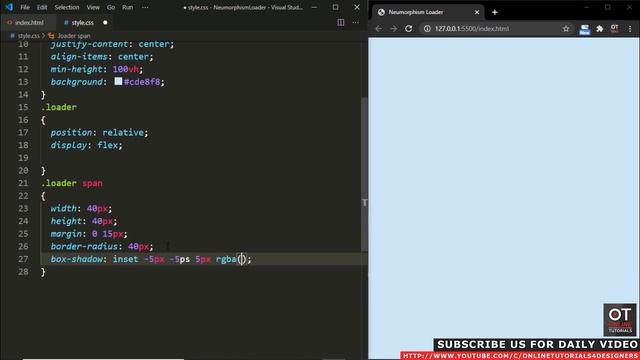Click the browser address bar URL
640x360 pixels.
tap(472, 29)
